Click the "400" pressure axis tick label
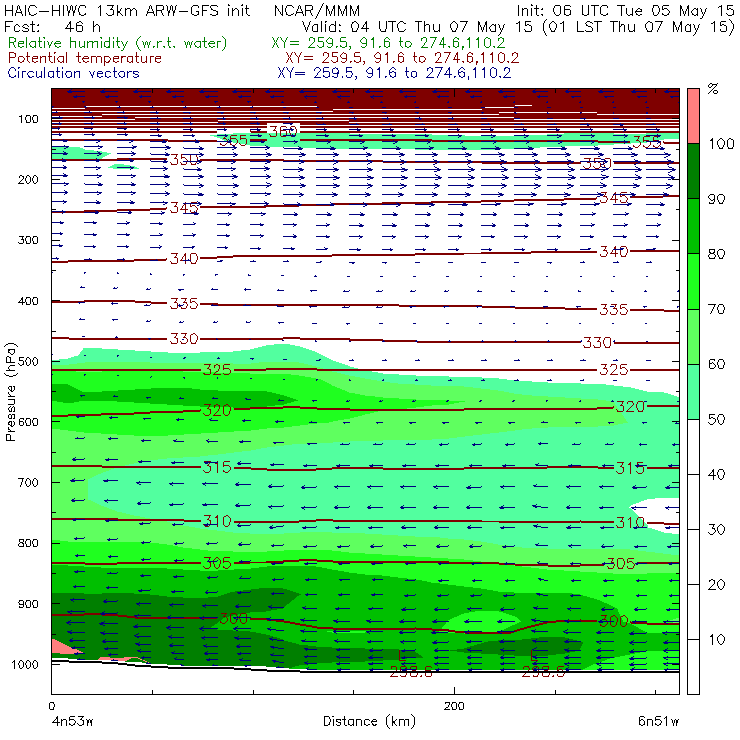The height and width of the screenshot is (740, 740). [x=28, y=301]
